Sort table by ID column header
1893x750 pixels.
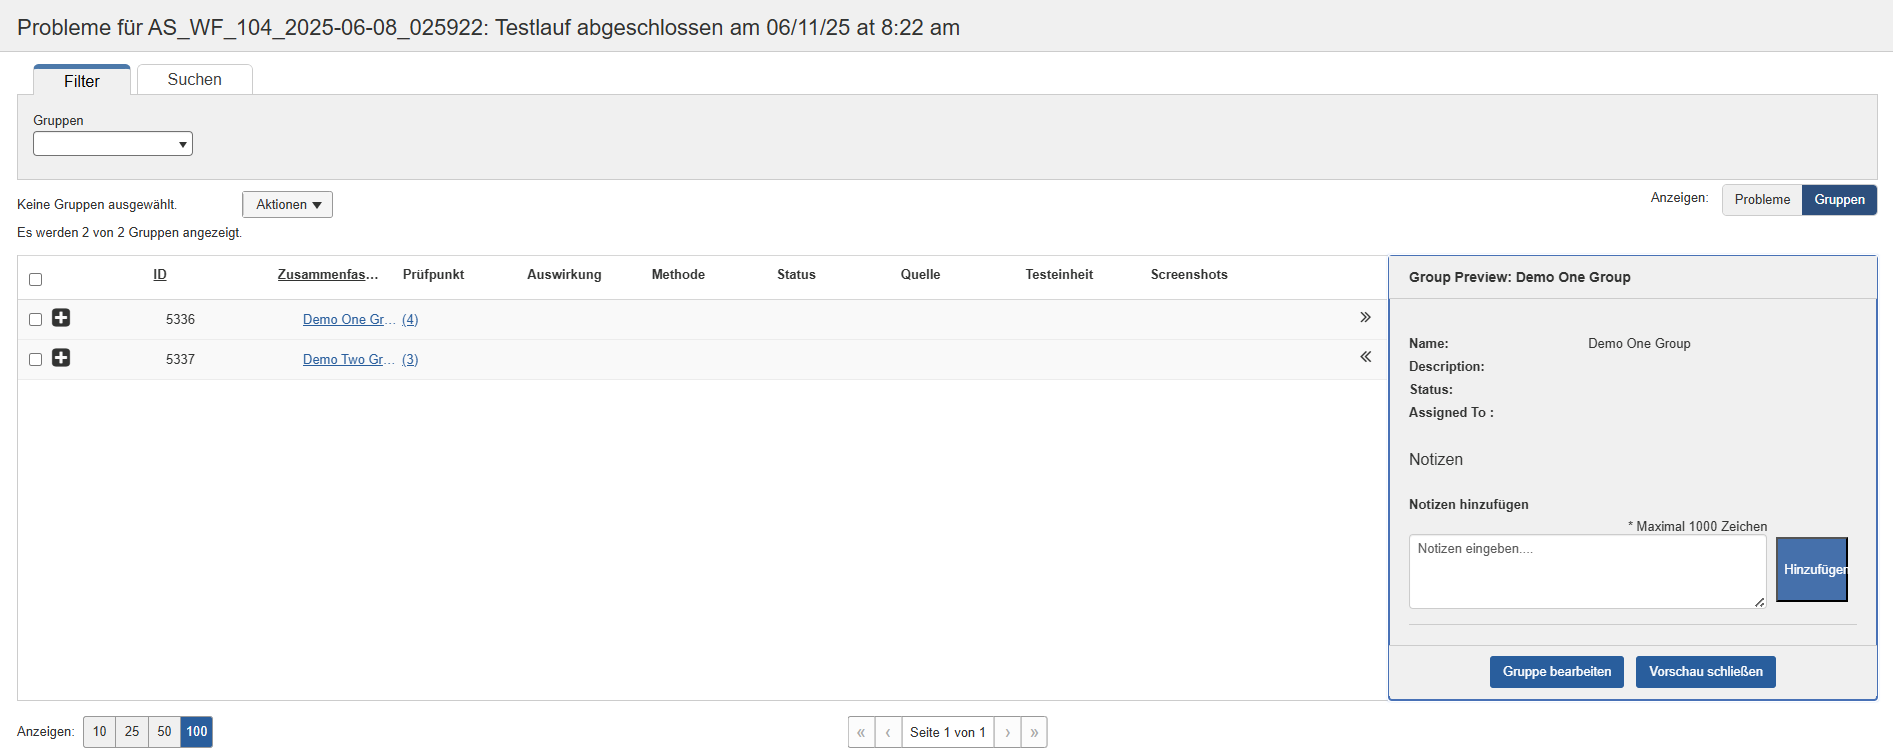160,274
